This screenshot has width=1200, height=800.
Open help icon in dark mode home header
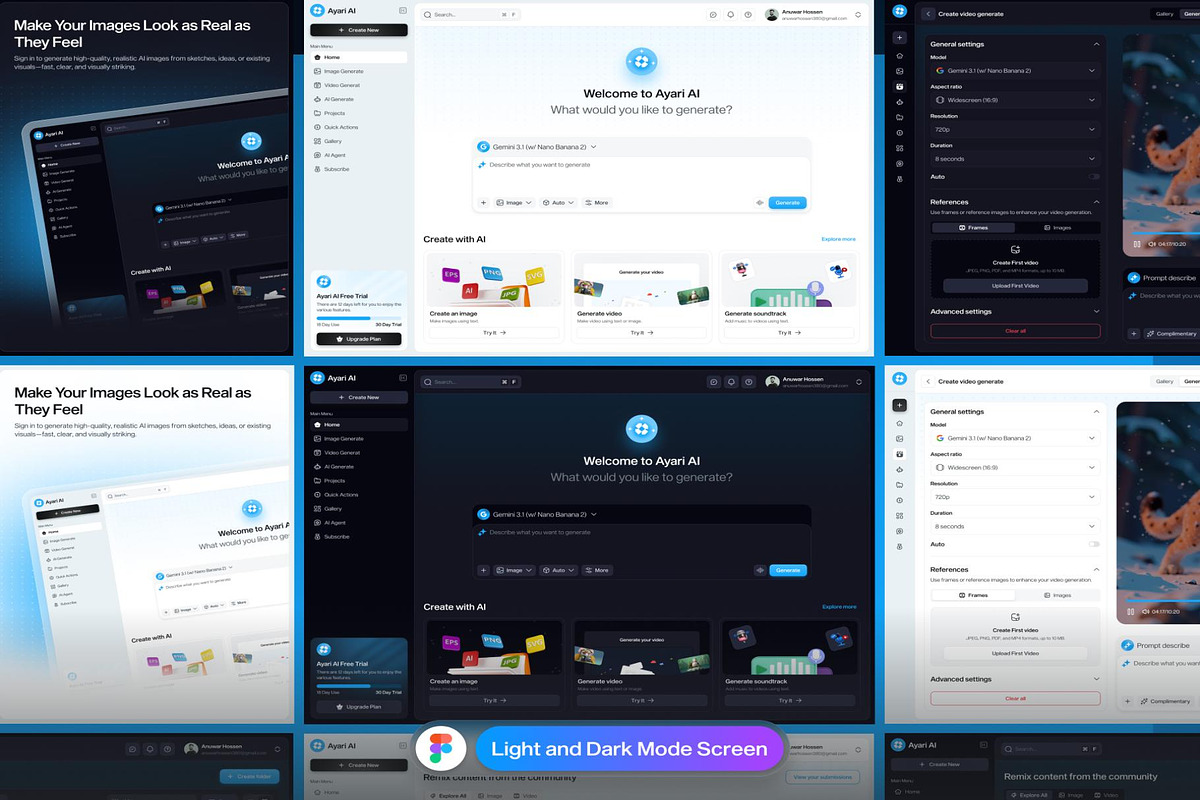click(748, 382)
